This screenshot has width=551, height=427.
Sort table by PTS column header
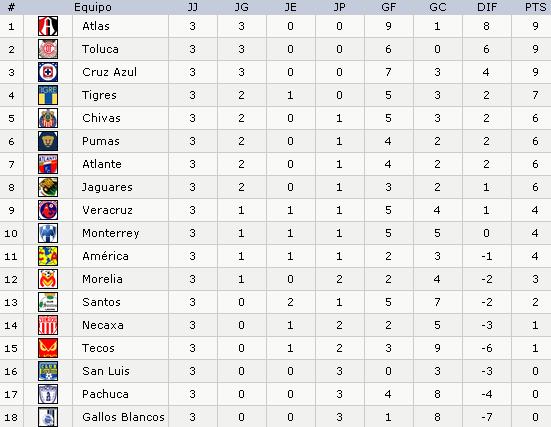tap(535, 7)
